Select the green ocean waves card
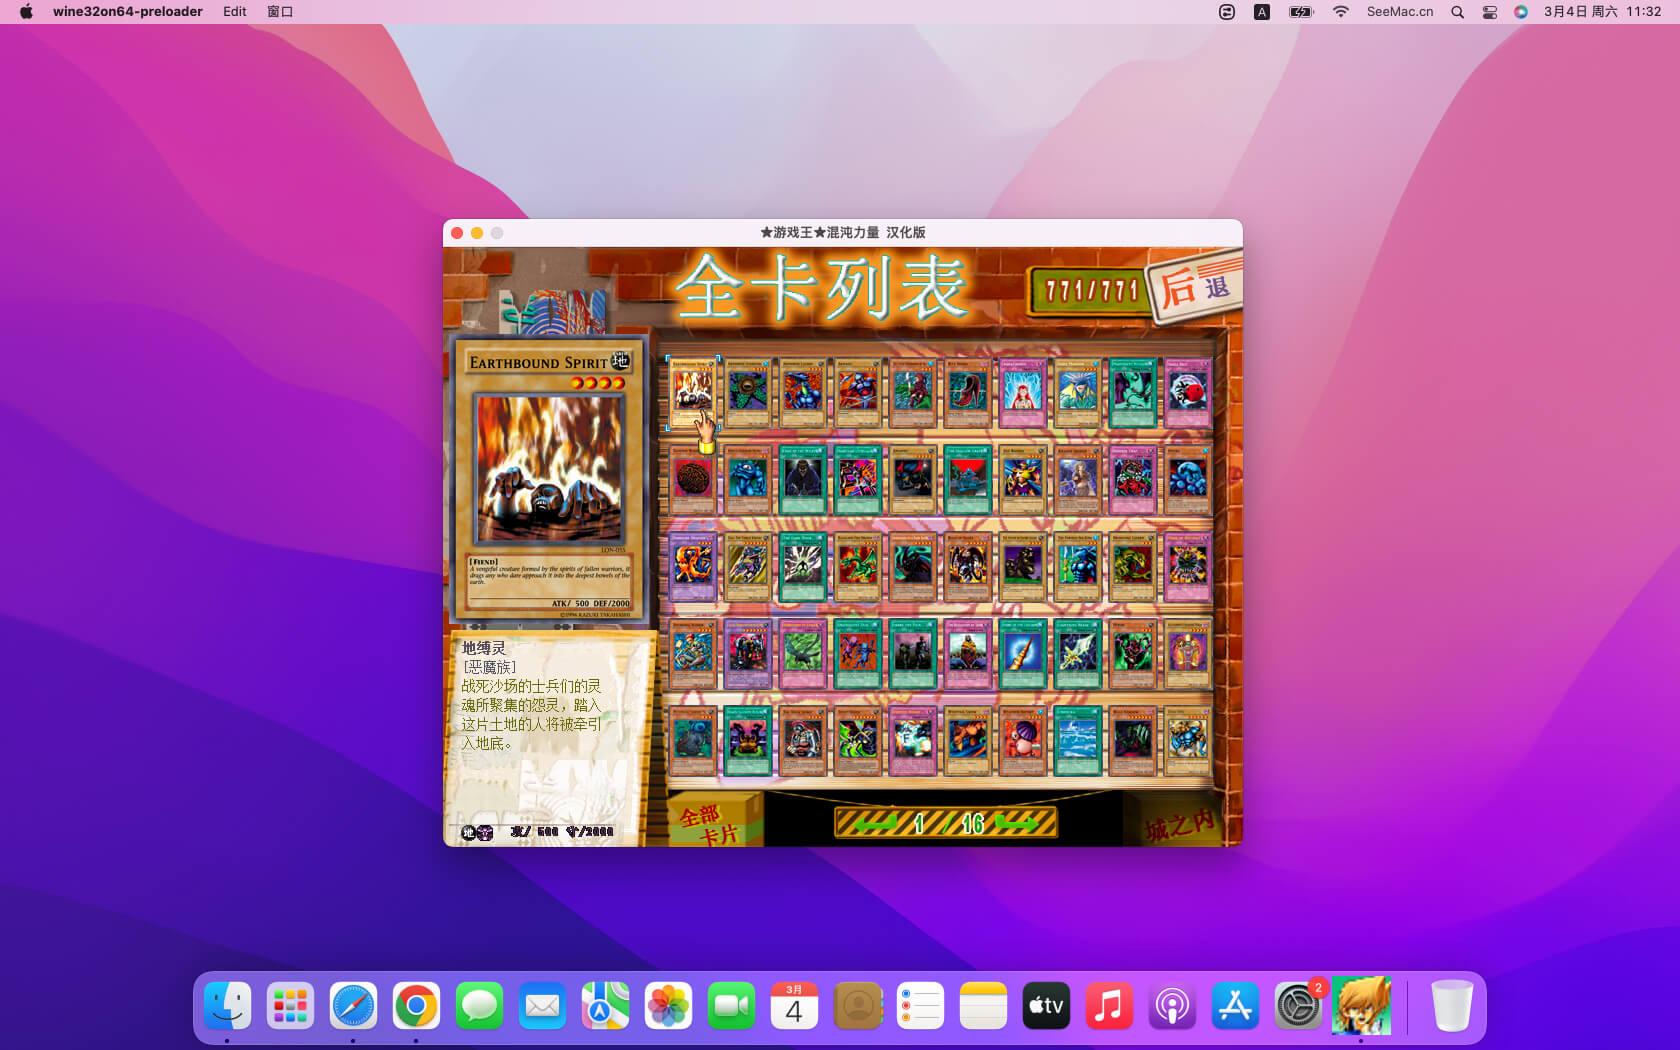 pyautogui.click(x=1078, y=740)
